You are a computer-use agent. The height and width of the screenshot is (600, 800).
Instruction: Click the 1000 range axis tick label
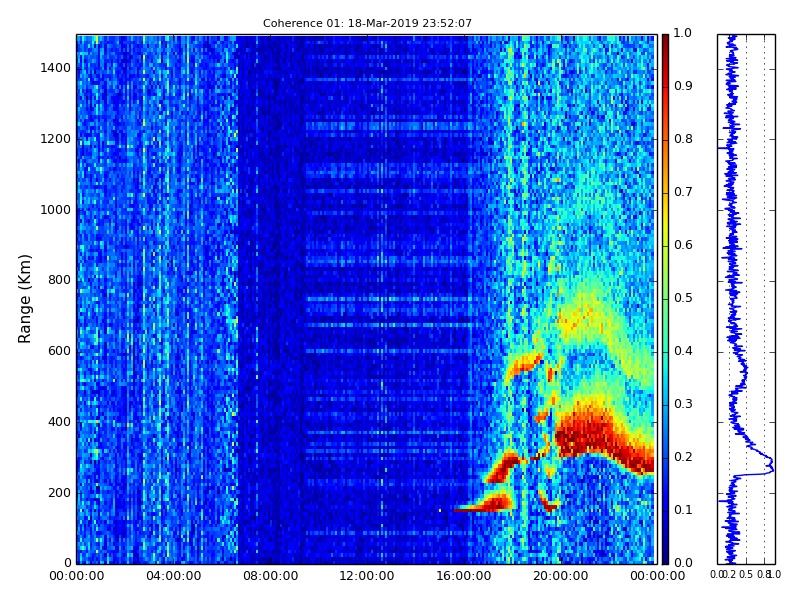(x=56, y=210)
